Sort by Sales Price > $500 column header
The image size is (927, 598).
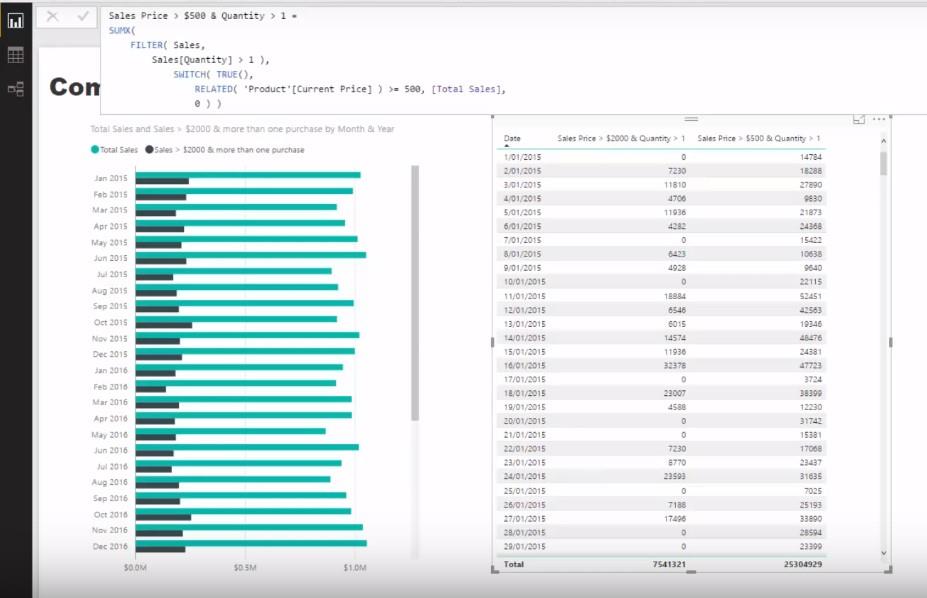[759, 138]
